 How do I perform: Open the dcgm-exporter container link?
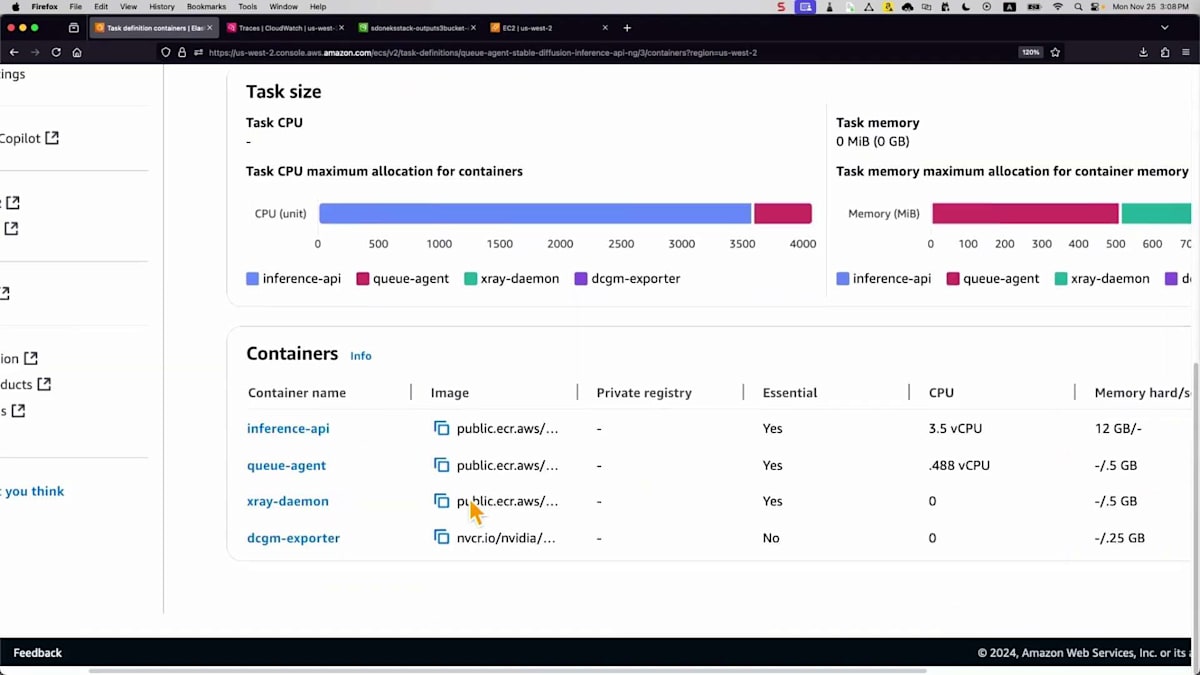[x=293, y=538]
